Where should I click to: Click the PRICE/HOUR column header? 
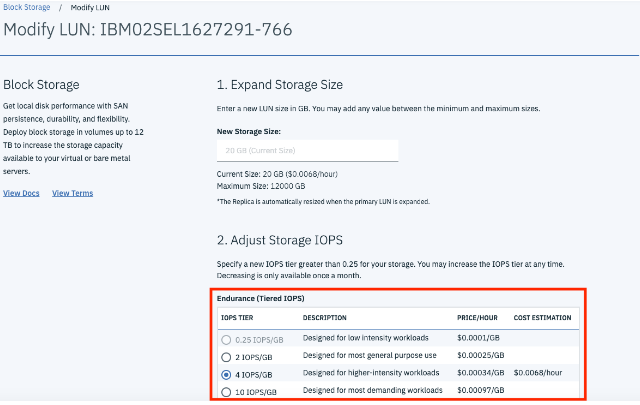point(477,318)
